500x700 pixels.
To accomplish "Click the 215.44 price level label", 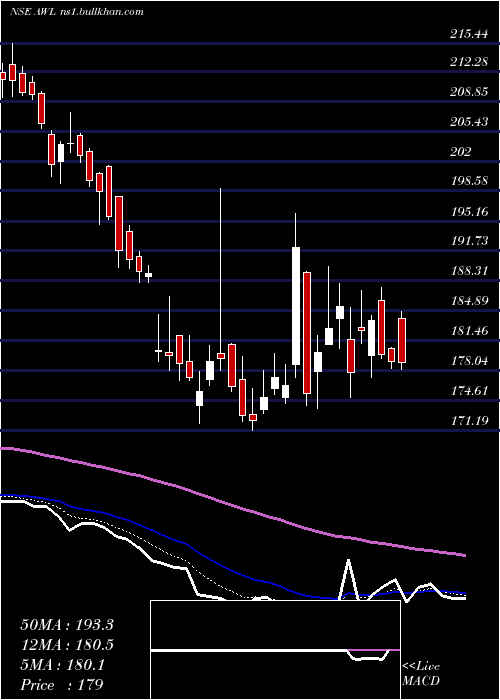I will [x=469, y=33].
